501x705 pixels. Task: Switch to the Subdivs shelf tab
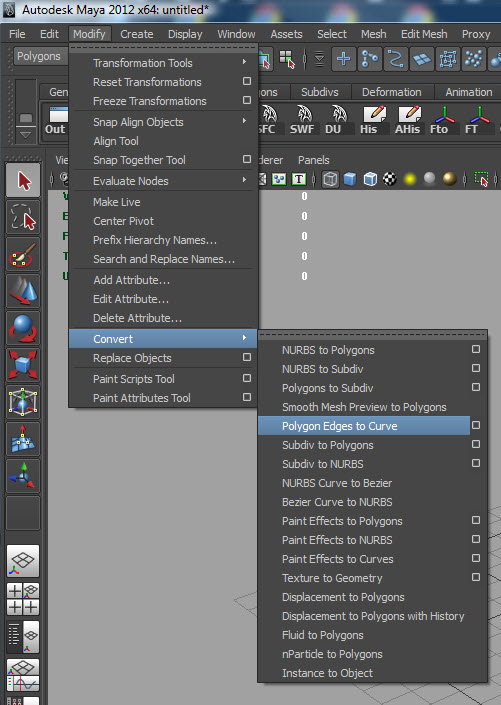pos(320,92)
